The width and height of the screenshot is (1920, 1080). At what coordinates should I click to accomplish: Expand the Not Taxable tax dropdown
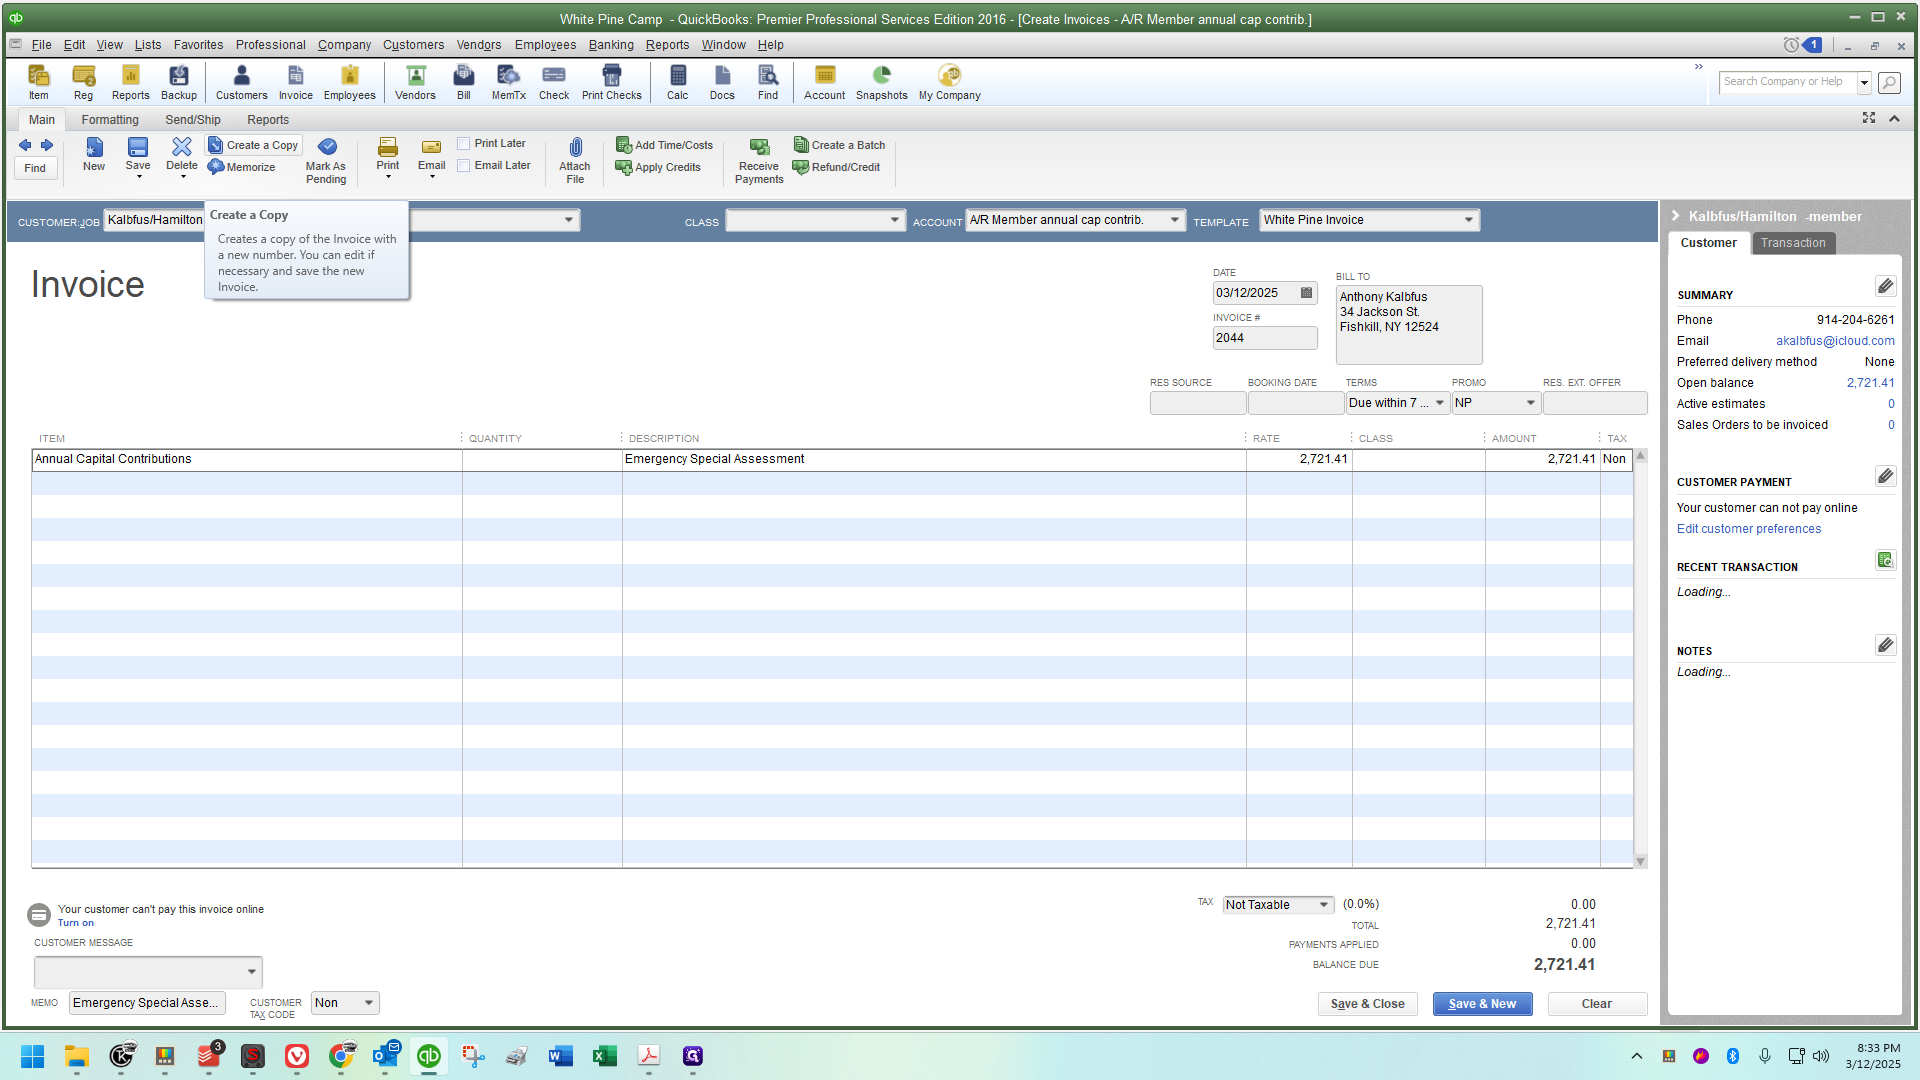tap(1323, 905)
